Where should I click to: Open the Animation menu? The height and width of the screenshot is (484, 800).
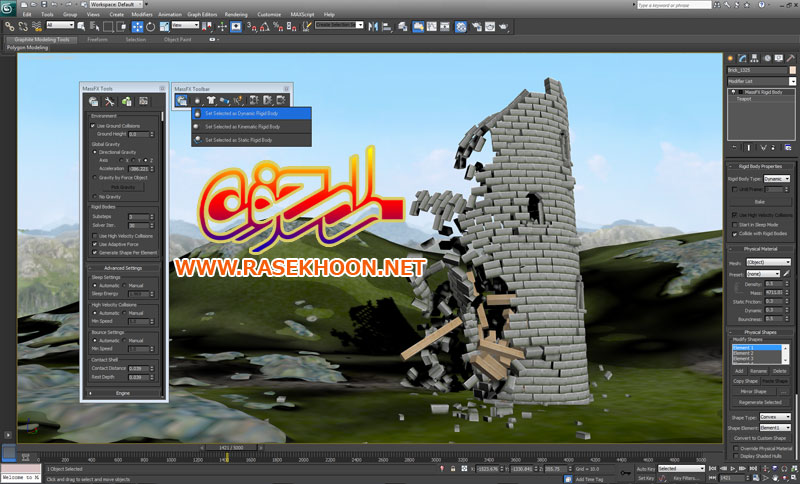[x=170, y=14]
